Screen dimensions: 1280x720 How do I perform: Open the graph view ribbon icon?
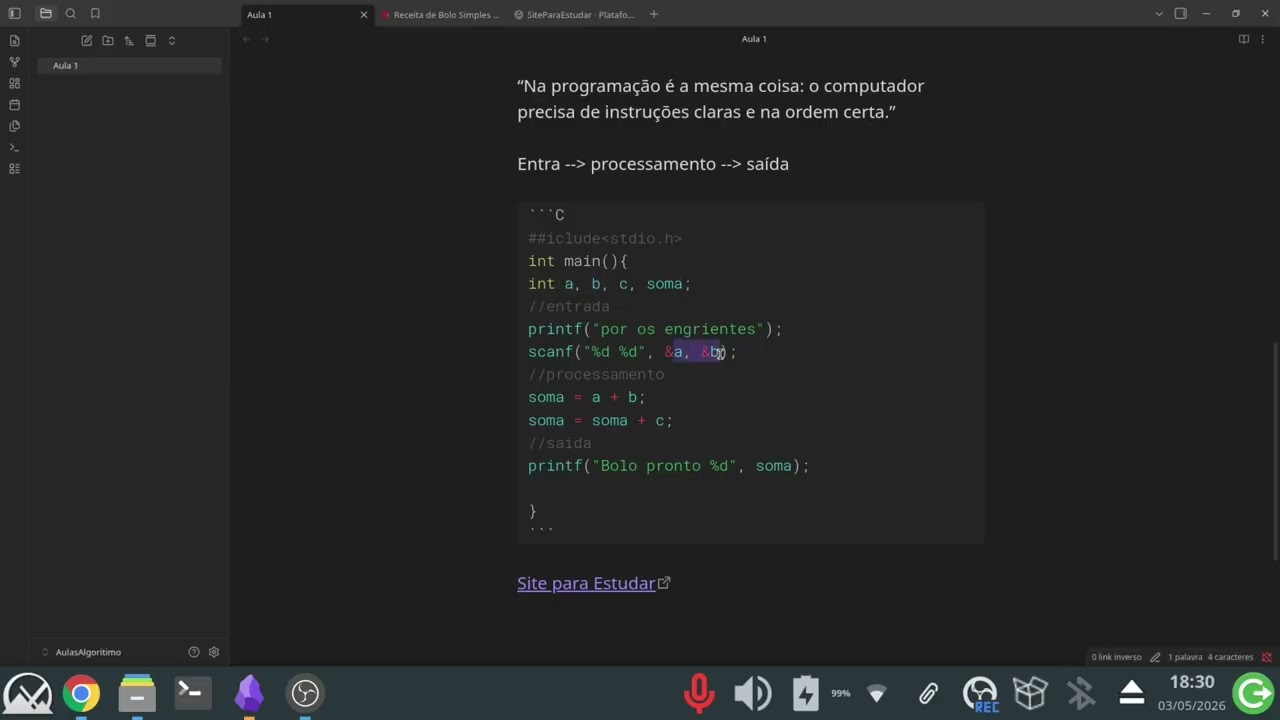click(14, 62)
